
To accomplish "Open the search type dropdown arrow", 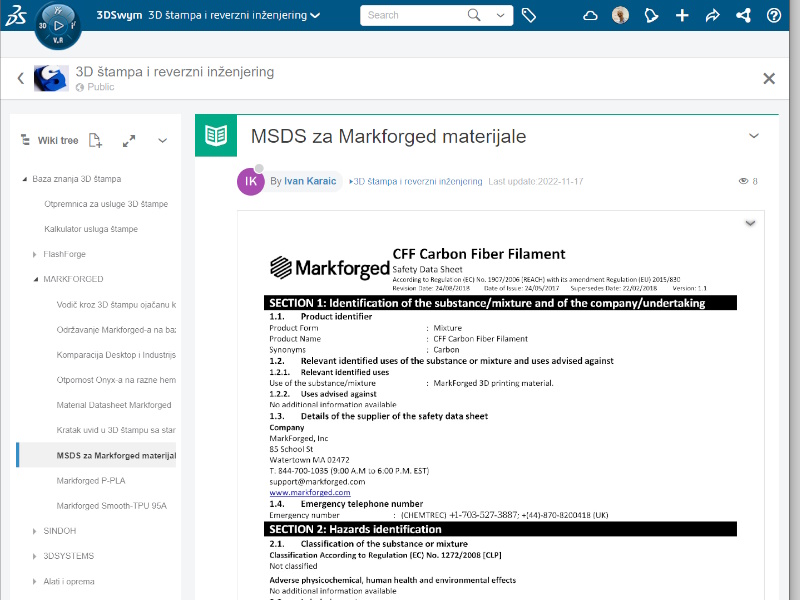I will 500,16.
